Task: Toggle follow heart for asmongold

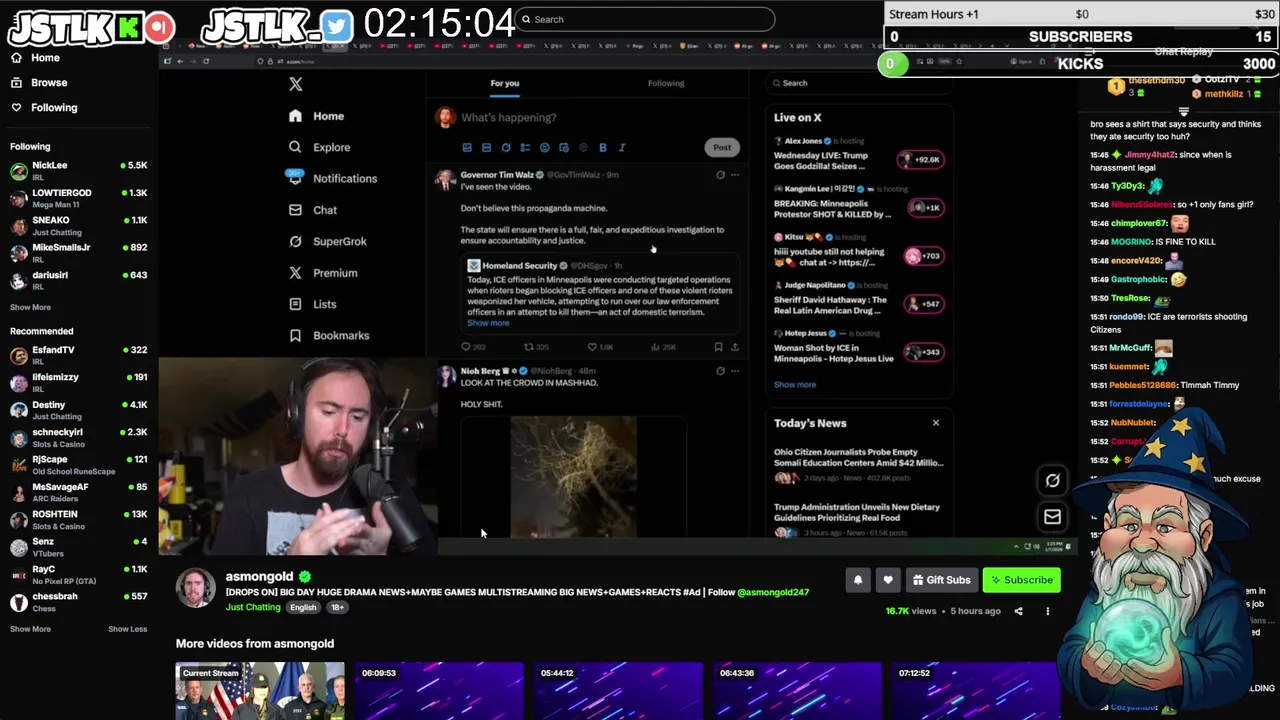Action: click(888, 580)
